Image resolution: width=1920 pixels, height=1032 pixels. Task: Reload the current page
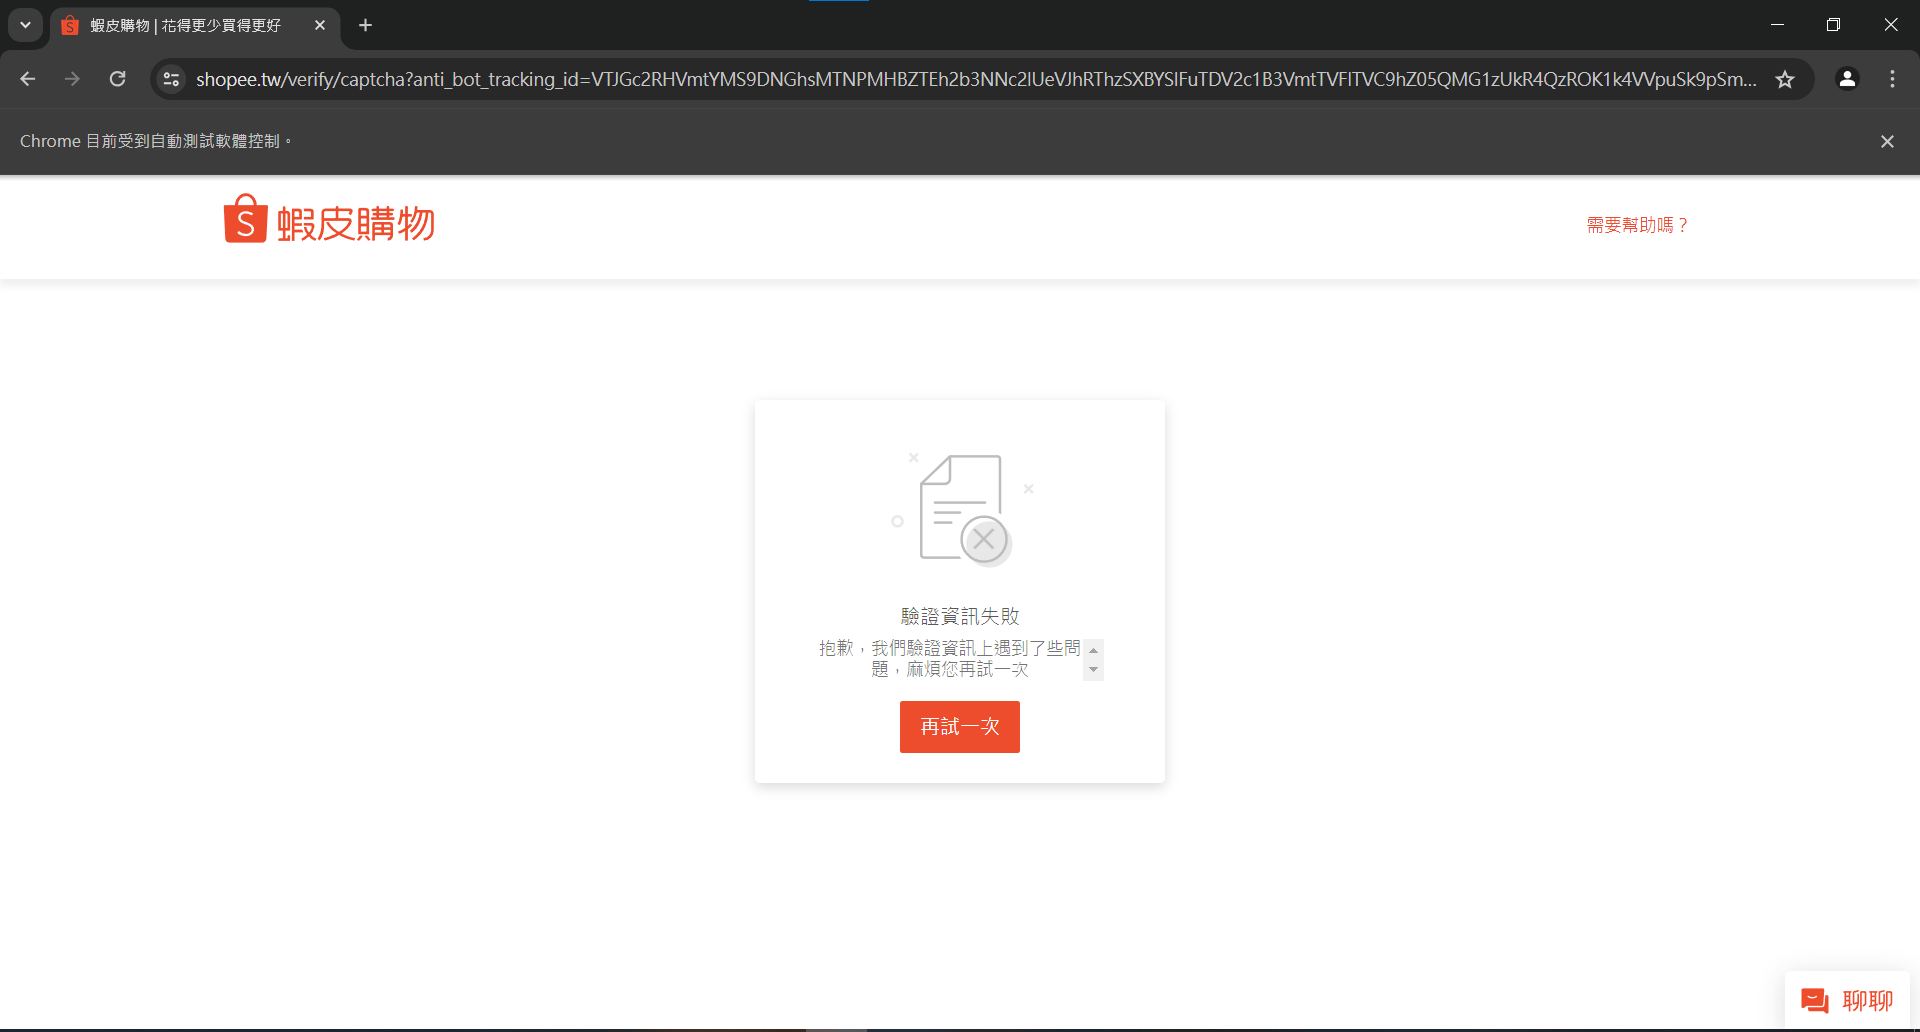pos(117,79)
